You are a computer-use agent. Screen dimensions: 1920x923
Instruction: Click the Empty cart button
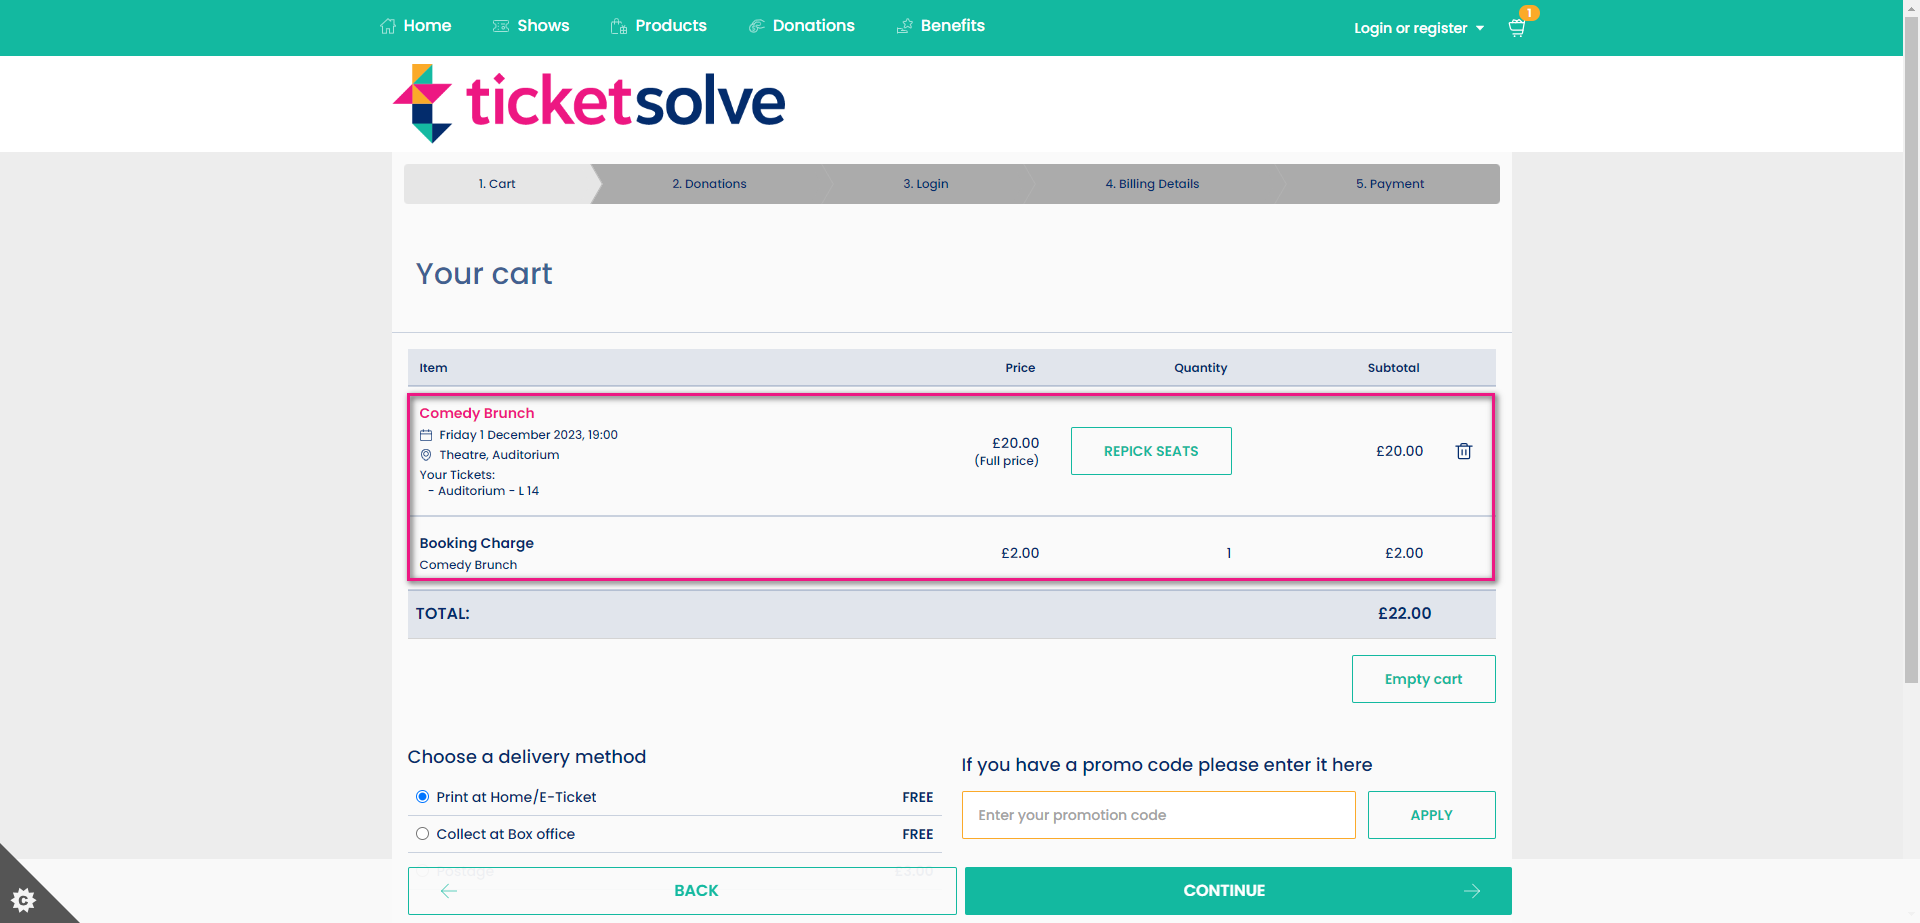(x=1423, y=678)
